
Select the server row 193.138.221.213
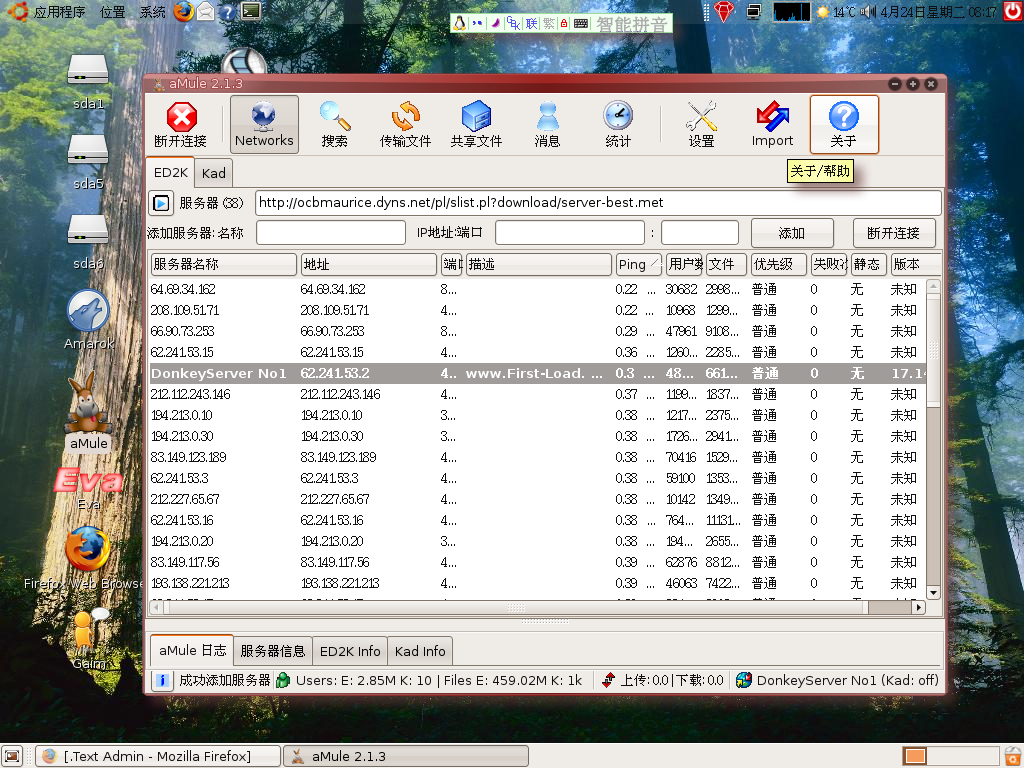(x=537, y=583)
